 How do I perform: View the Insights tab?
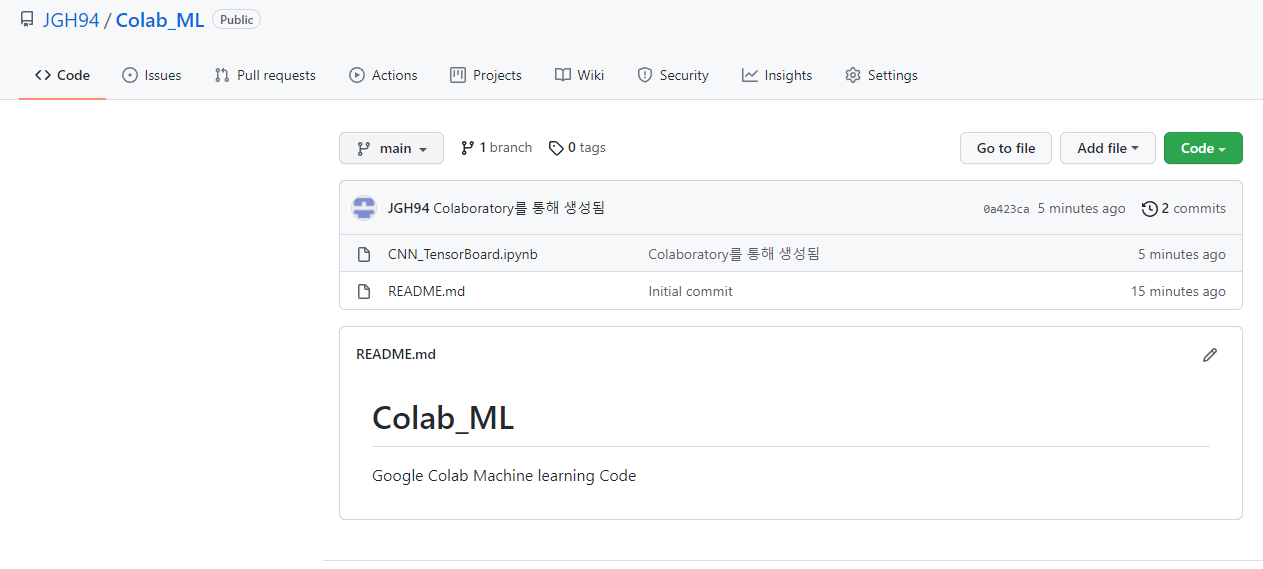[777, 75]
